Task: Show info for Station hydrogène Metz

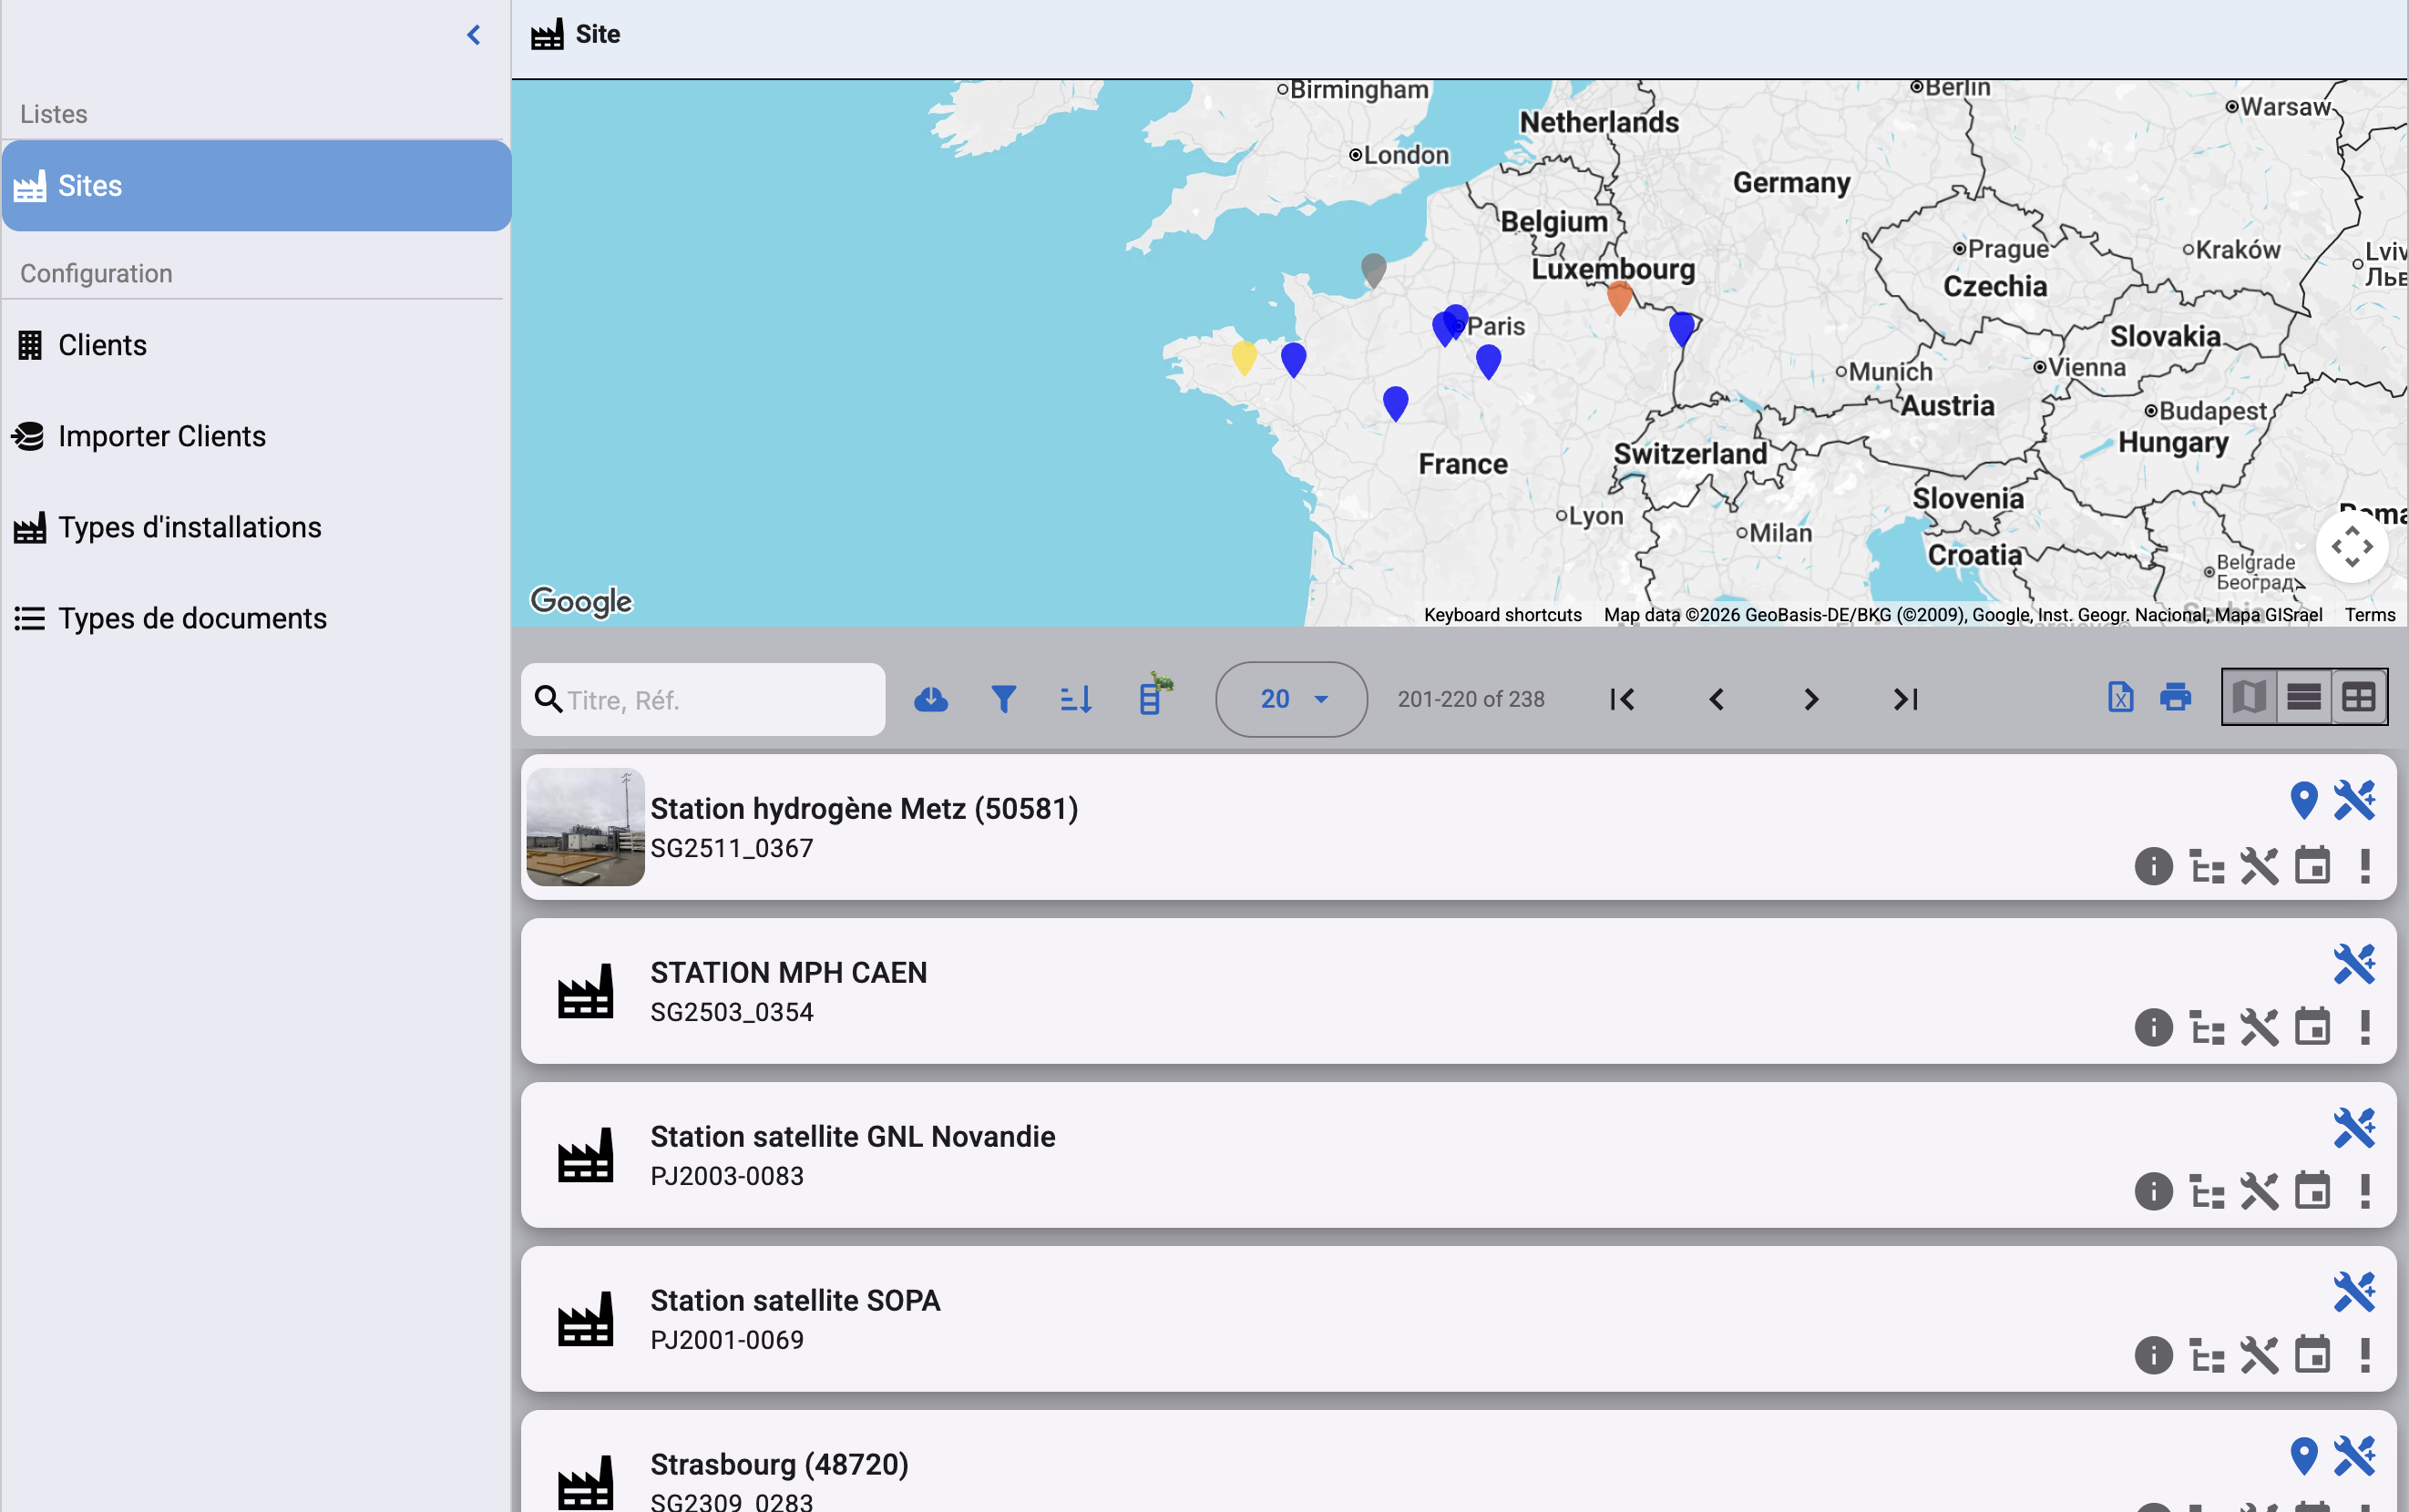Action: (2154, 866)
